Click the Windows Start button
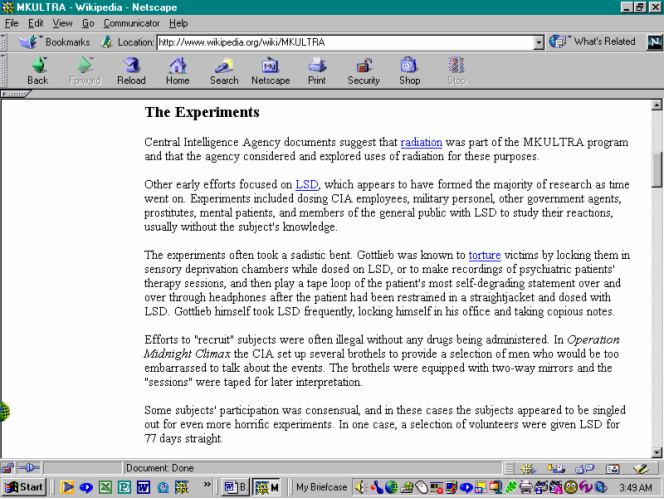 coord(25,487)
